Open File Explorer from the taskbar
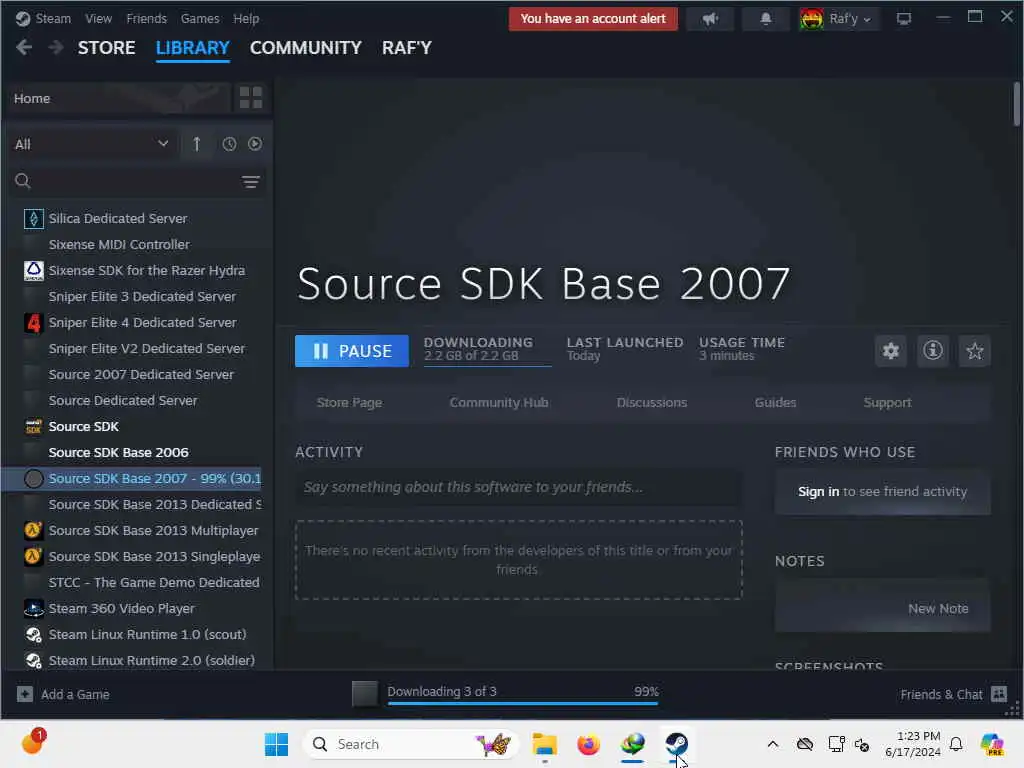The width and height of the screenshot is (1024, 768). click(544, 744)
